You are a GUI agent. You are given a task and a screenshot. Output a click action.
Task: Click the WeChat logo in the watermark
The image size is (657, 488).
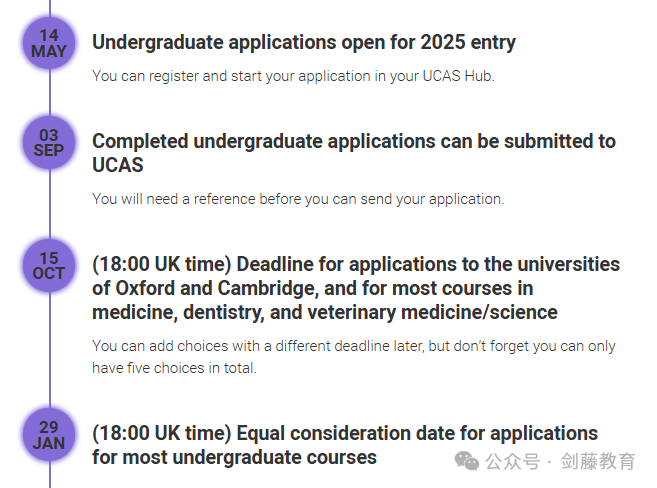467,461
